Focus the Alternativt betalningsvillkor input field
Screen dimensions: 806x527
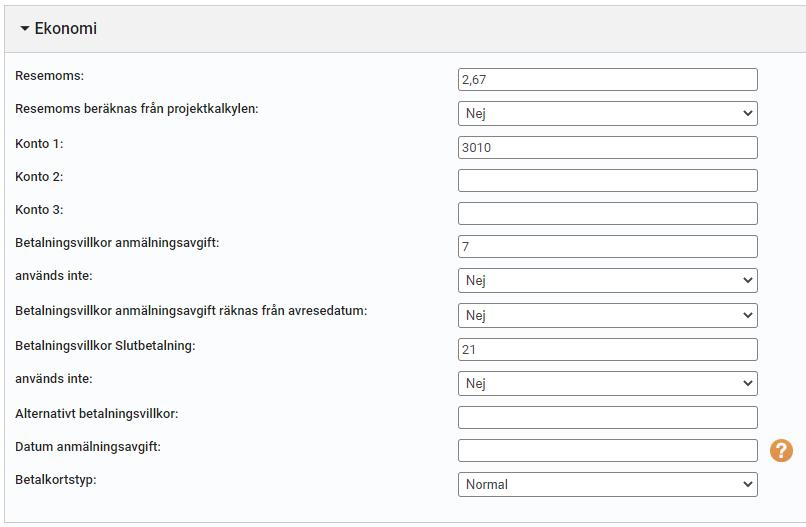[608, 417]
